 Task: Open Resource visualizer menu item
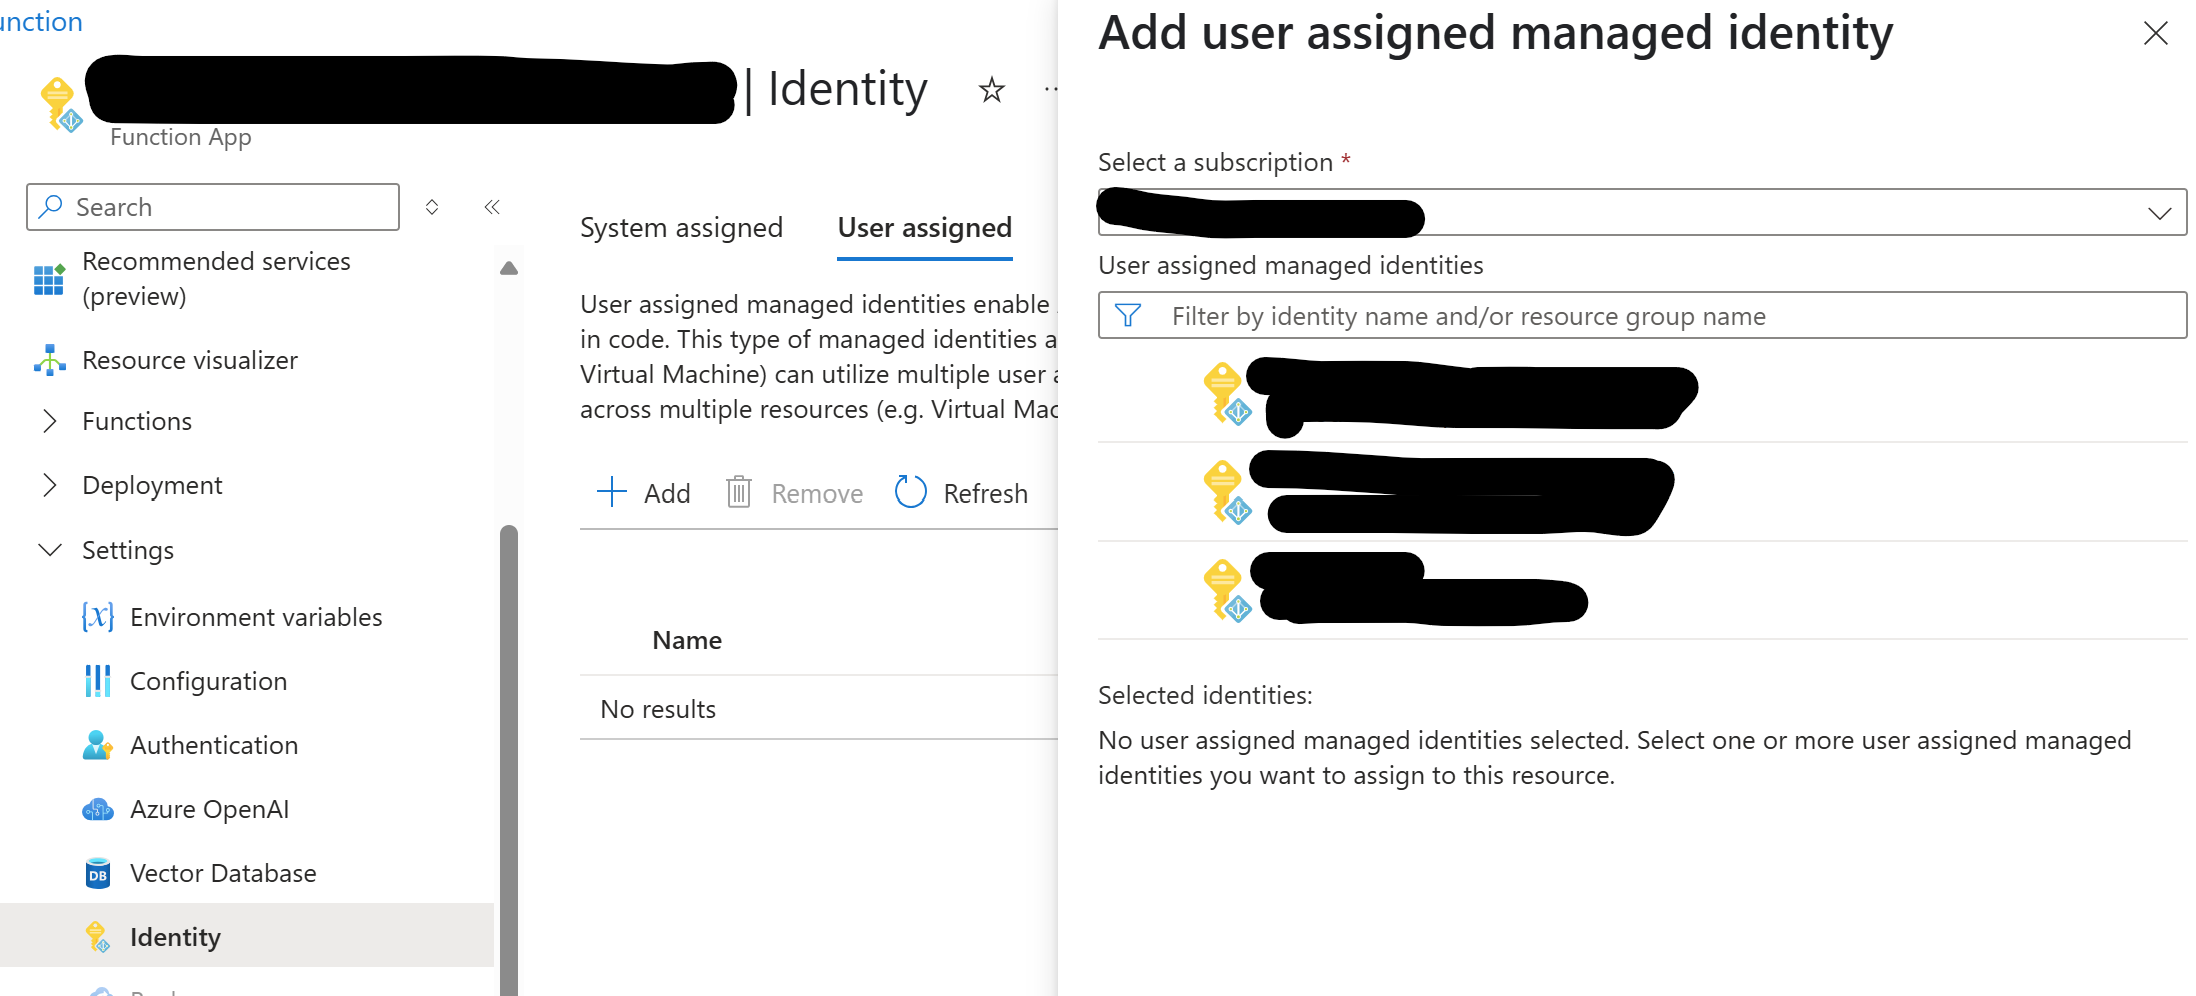tap(190, 360)
